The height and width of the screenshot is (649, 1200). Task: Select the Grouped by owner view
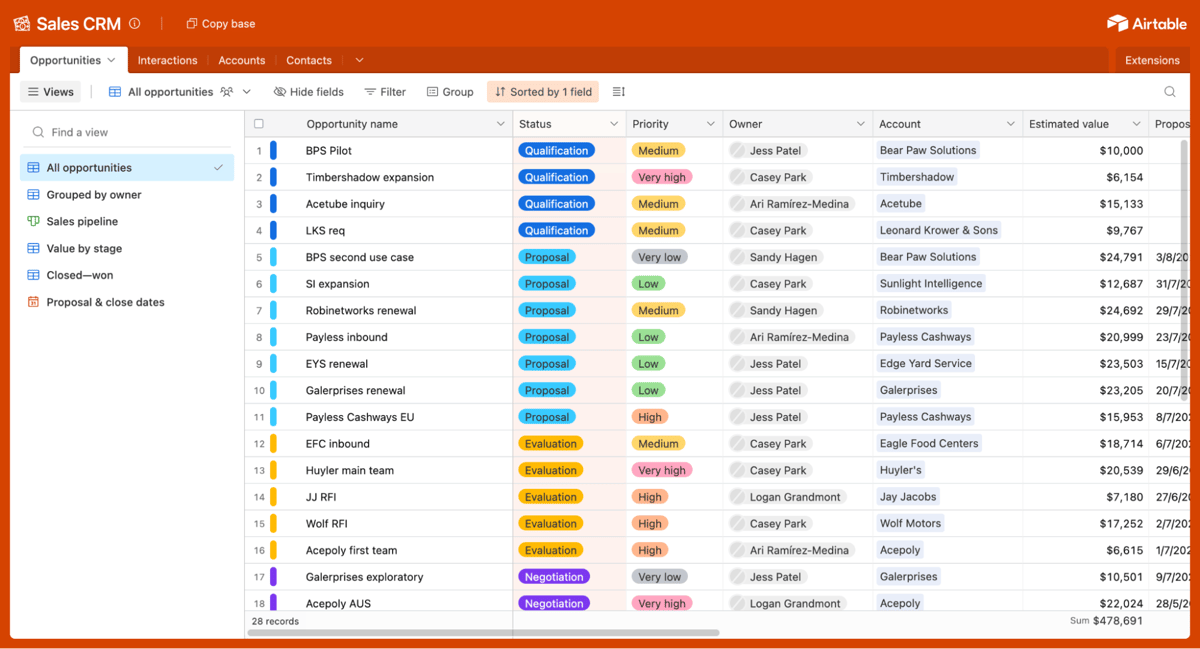click(127, 195)
